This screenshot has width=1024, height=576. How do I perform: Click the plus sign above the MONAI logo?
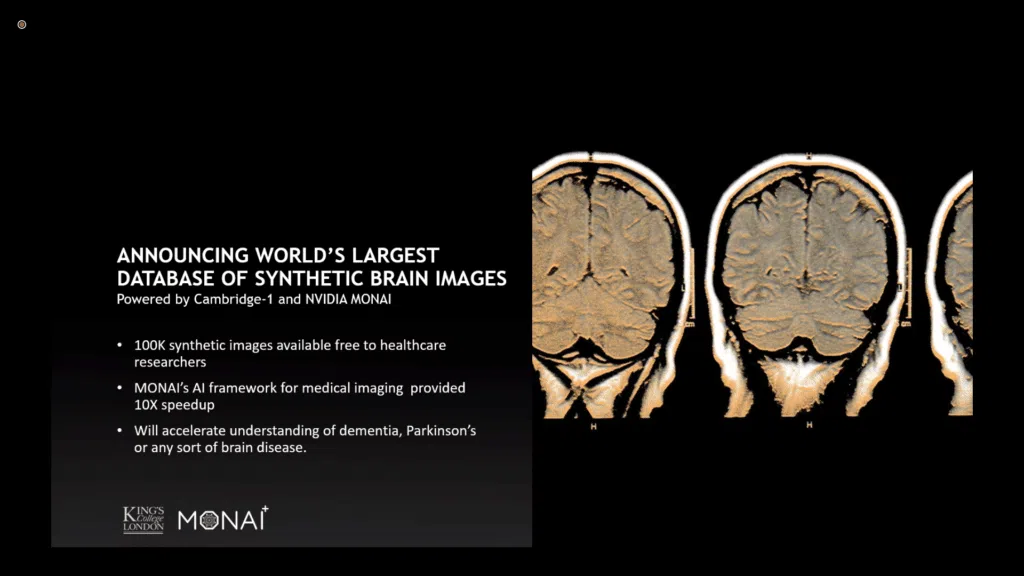coord(265,511)
